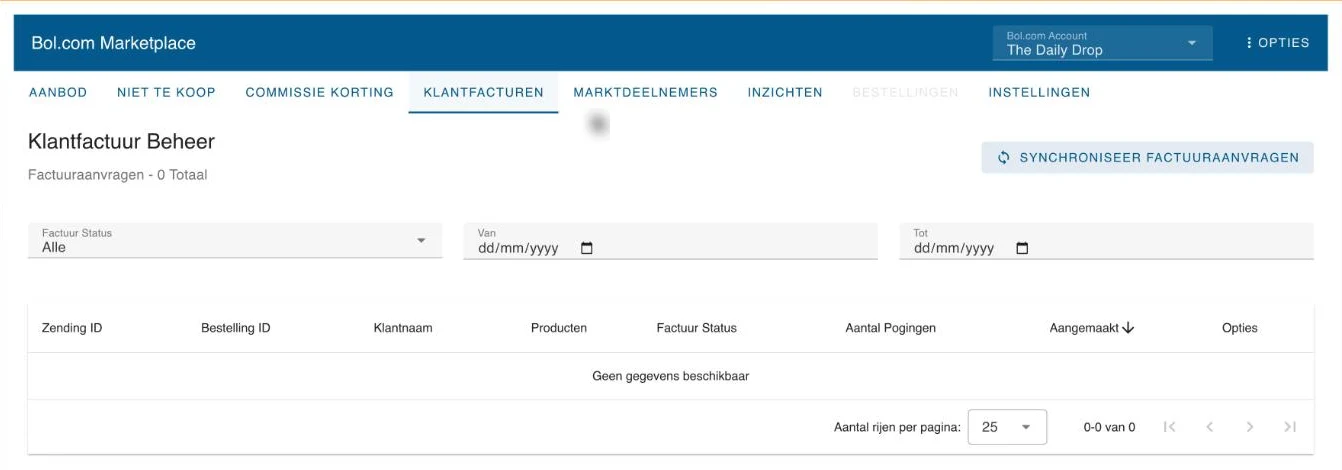Change rows per page dropdown showing 25

(1007, 427)
